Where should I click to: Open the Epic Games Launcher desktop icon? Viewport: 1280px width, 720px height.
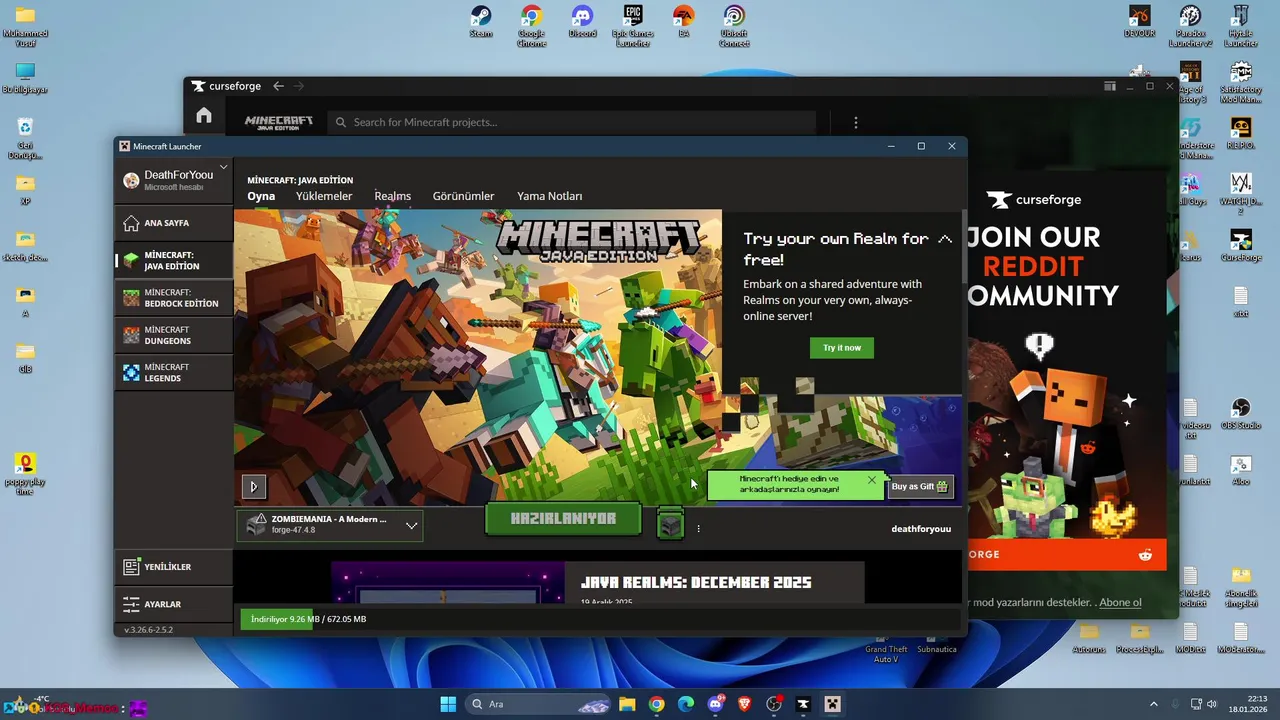[x=633, y=26]
